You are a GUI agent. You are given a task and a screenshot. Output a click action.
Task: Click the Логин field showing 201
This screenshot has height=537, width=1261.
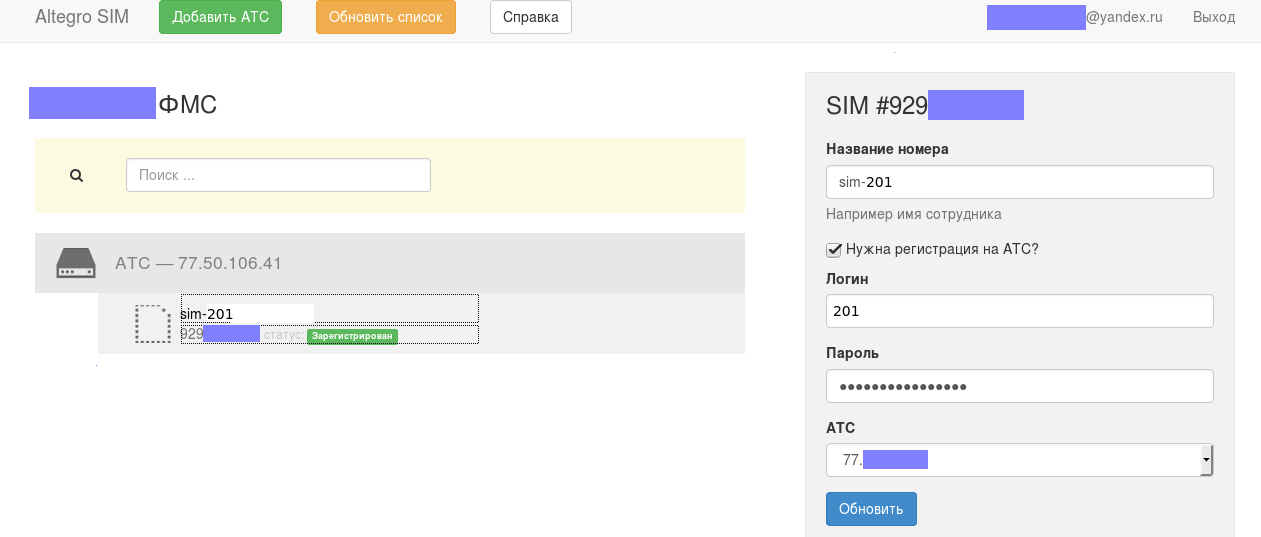click(x=1019, y=311)
